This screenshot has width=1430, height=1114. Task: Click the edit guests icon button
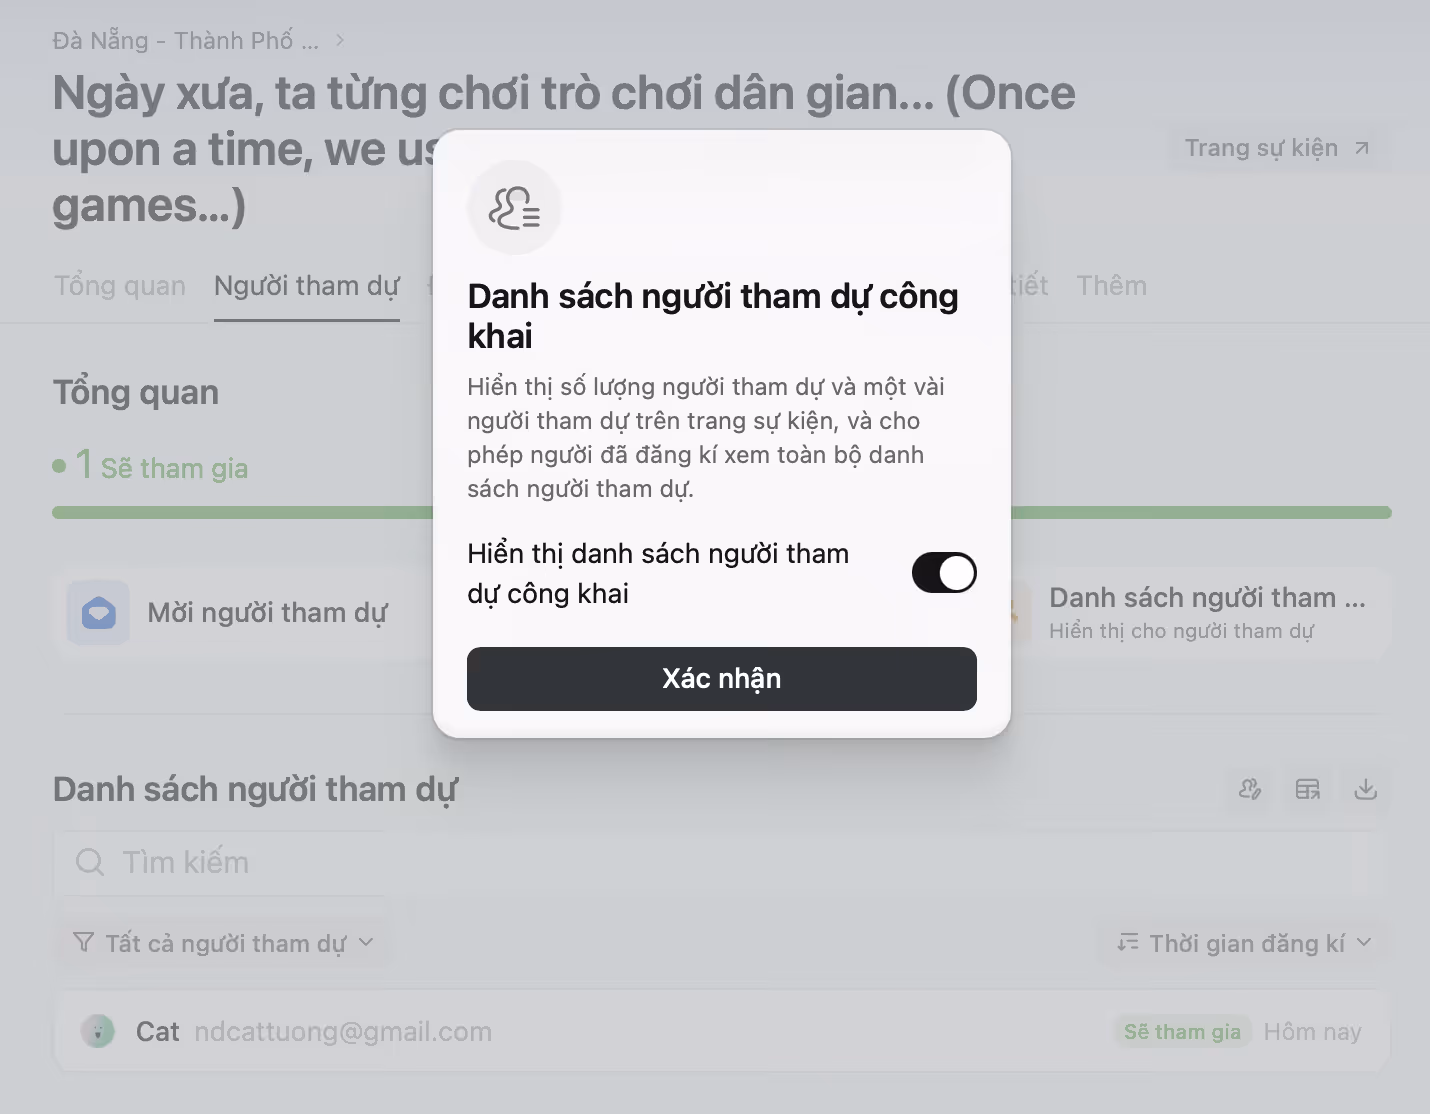pos(1250,789)
